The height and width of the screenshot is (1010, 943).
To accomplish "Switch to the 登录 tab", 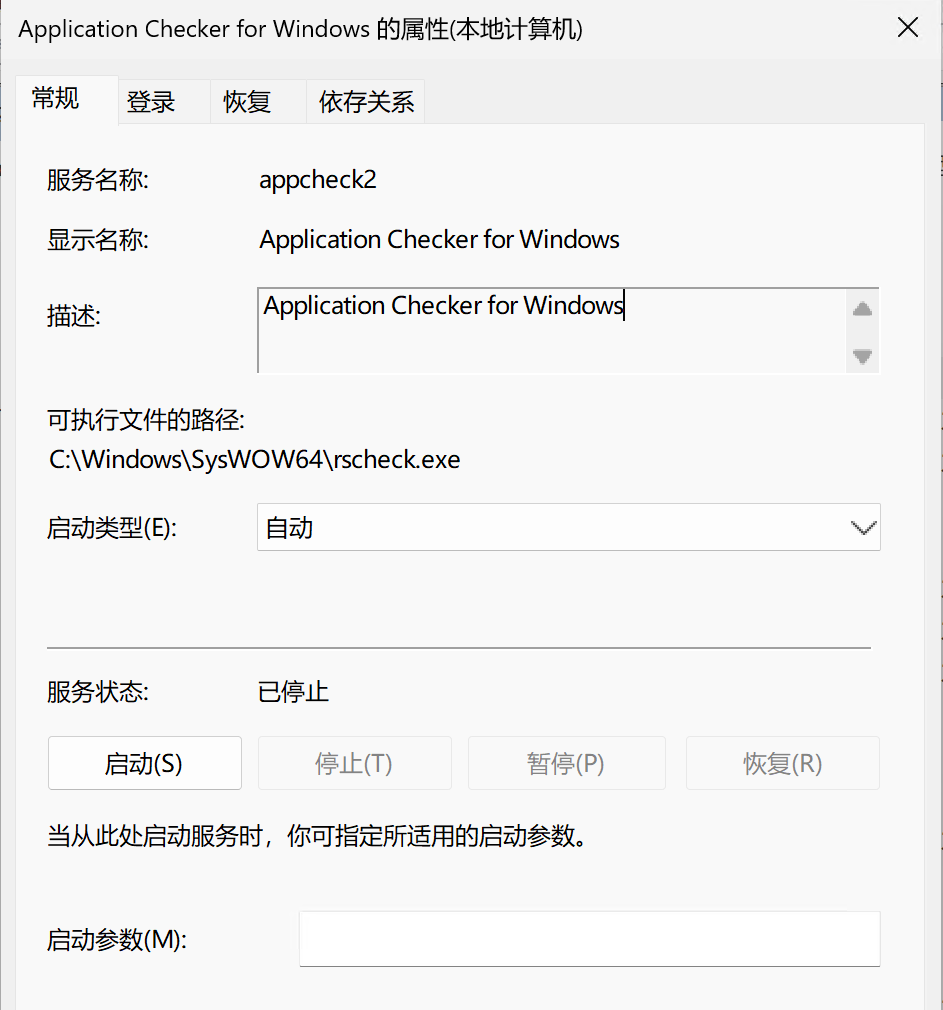I will pos(151,101).
